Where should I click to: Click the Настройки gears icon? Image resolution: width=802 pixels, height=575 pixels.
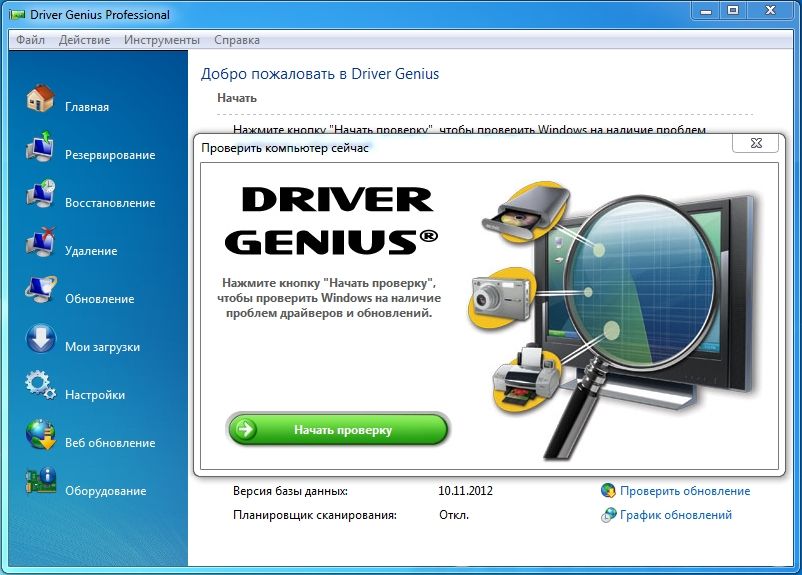tap(40, 386)
